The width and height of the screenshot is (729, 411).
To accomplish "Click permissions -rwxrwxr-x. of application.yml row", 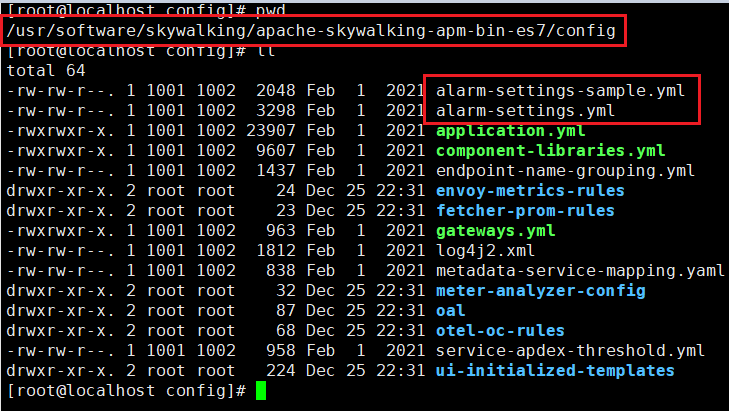I will click(x=61, y=131).
